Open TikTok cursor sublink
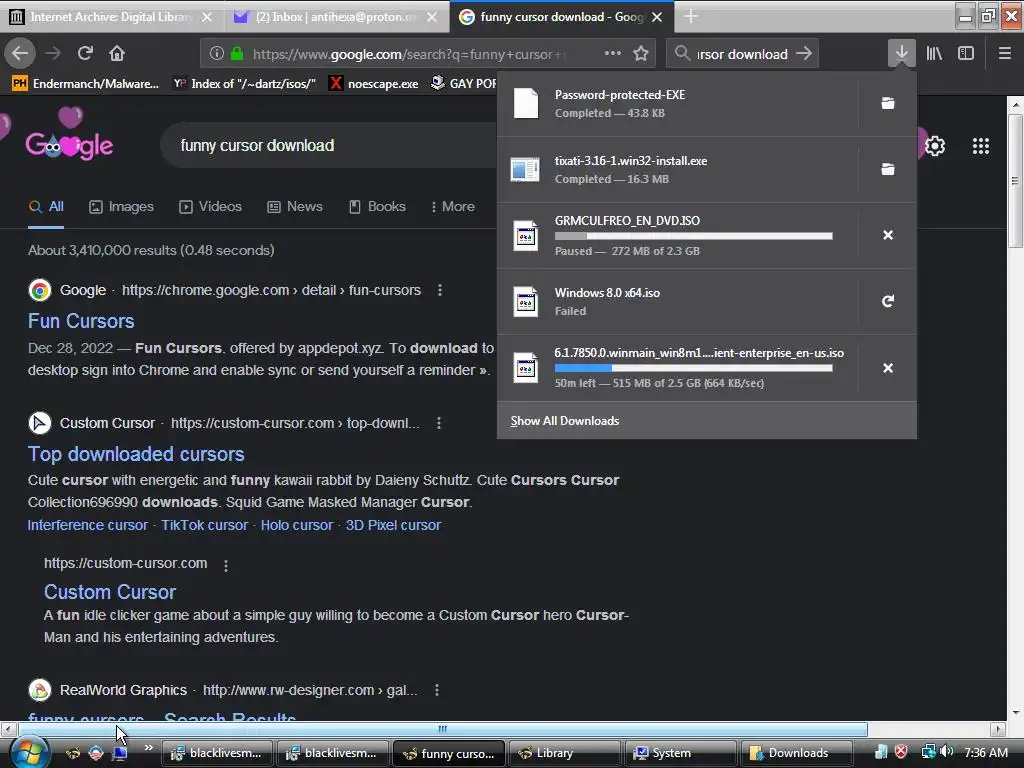Image resolution: width=1024 pixels, height=768 pixels. pos(204,525)
